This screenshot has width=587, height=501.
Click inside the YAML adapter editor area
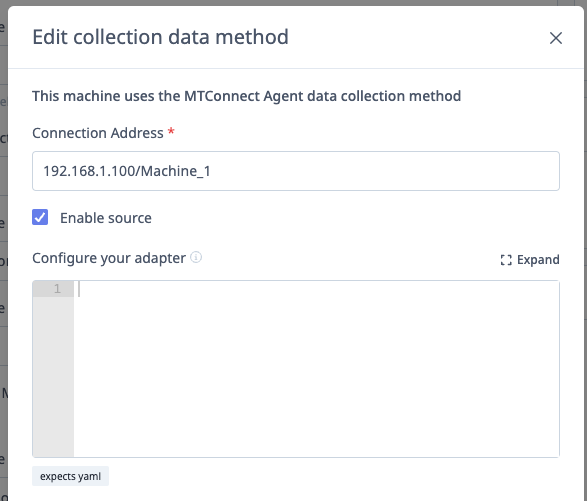pos(316,369)
